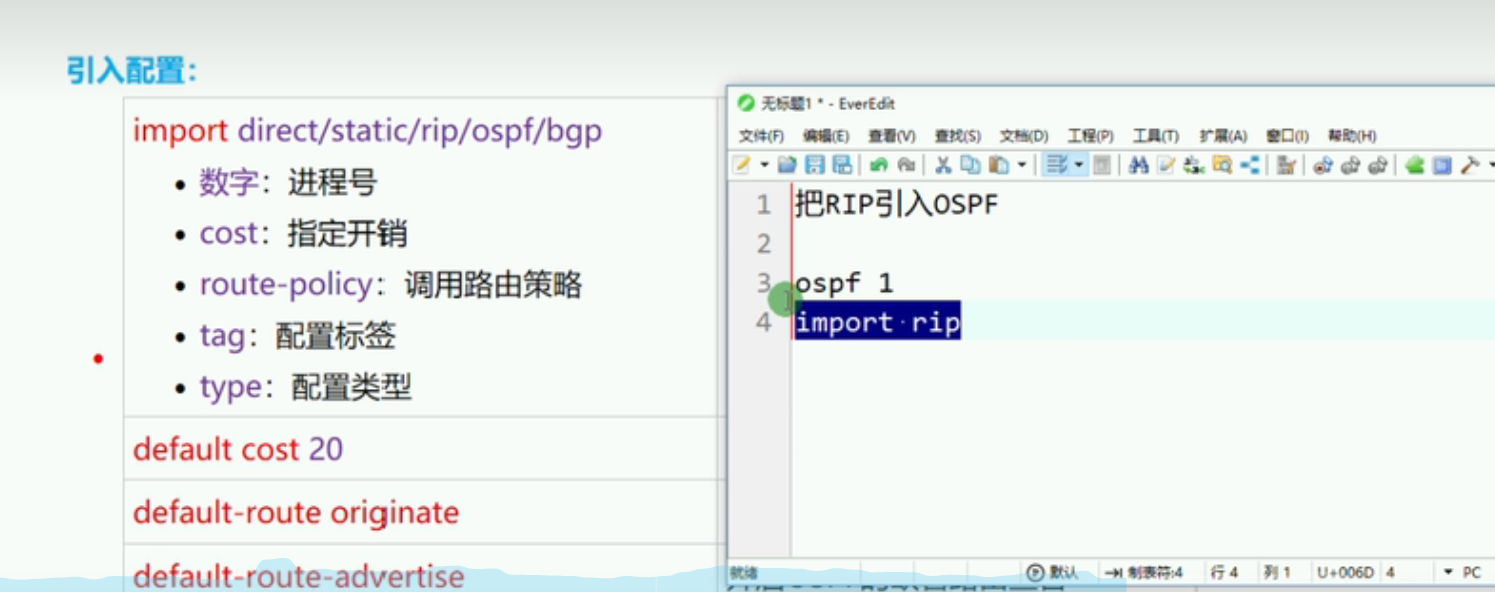
Task: Click the EverEdit title bar icon
Action: tap(746, 104)
